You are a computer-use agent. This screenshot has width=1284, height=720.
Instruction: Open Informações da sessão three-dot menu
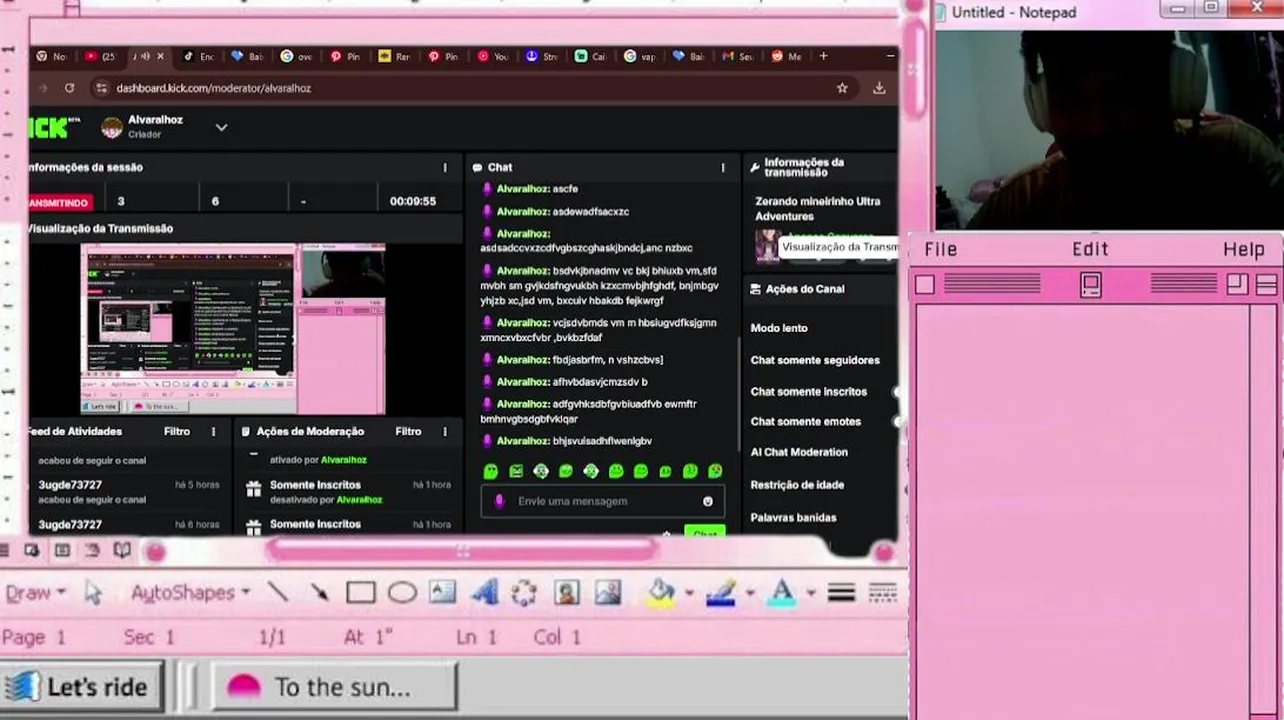[x=445, y=167]
